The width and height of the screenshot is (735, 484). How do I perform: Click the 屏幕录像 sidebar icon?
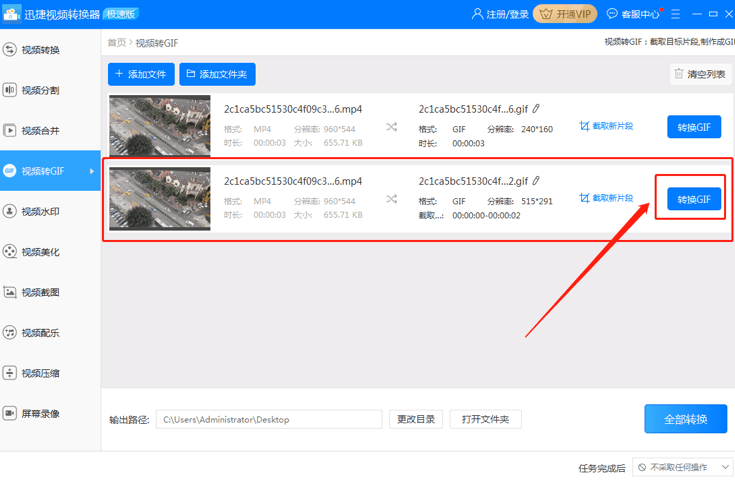pyautogui.click(x=10, y=413)
